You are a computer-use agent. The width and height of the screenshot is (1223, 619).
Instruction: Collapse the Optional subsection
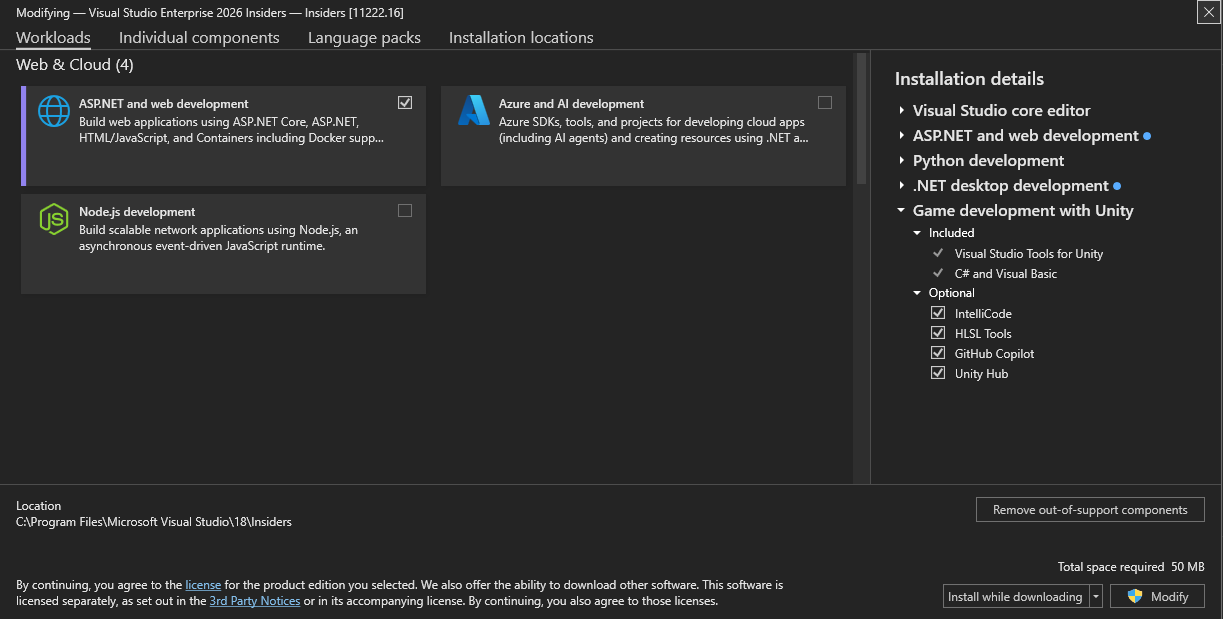point(917,292)
